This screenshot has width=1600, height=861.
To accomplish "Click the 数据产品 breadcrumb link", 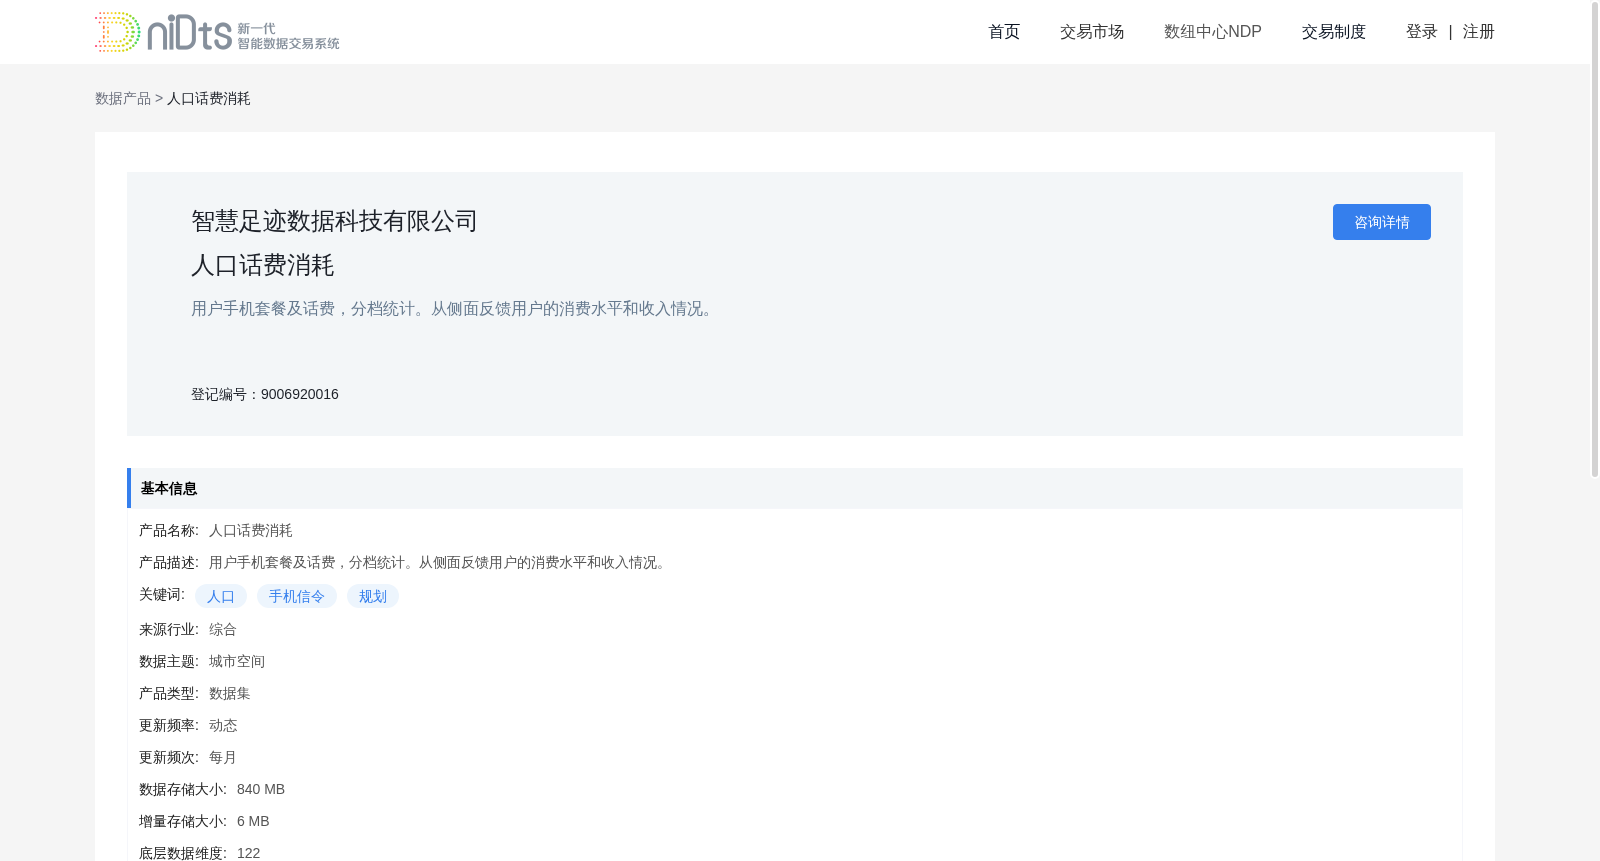I will pos(123,98).
